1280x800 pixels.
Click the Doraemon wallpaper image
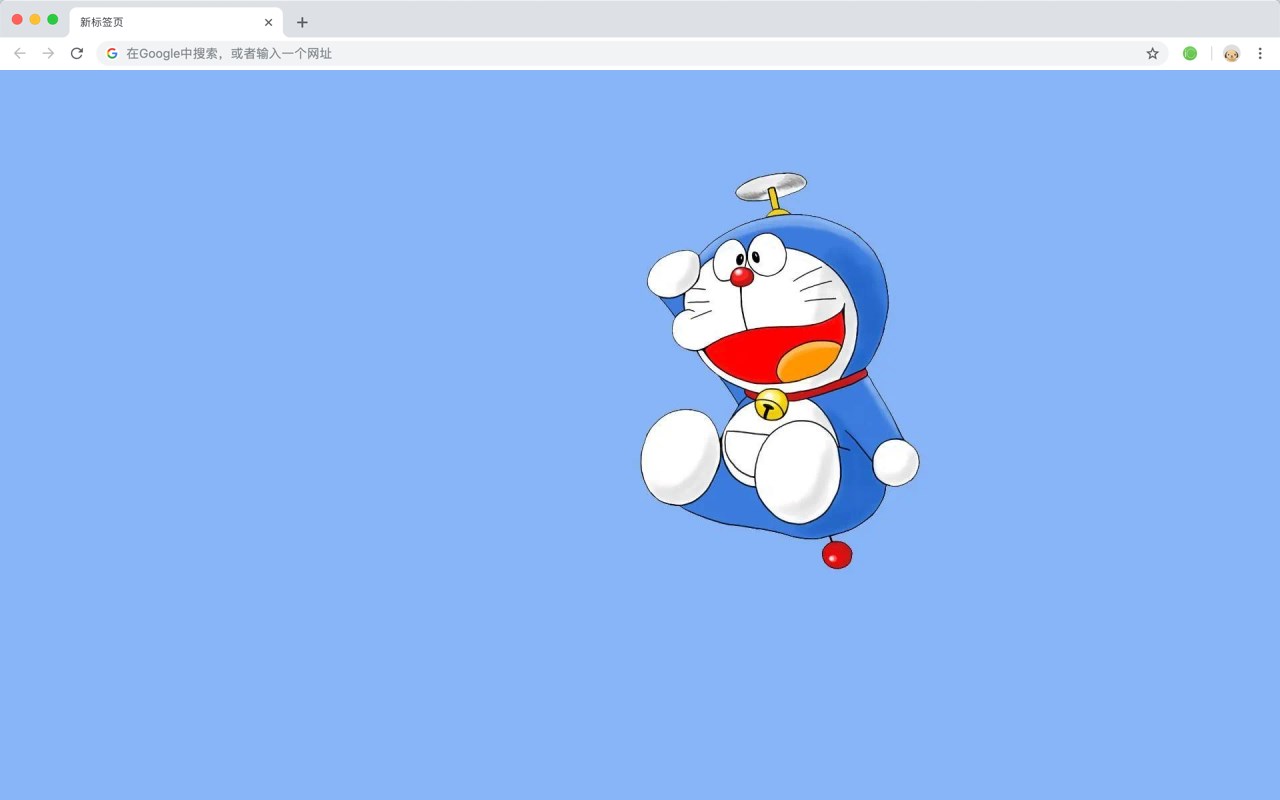pos(779,370)
